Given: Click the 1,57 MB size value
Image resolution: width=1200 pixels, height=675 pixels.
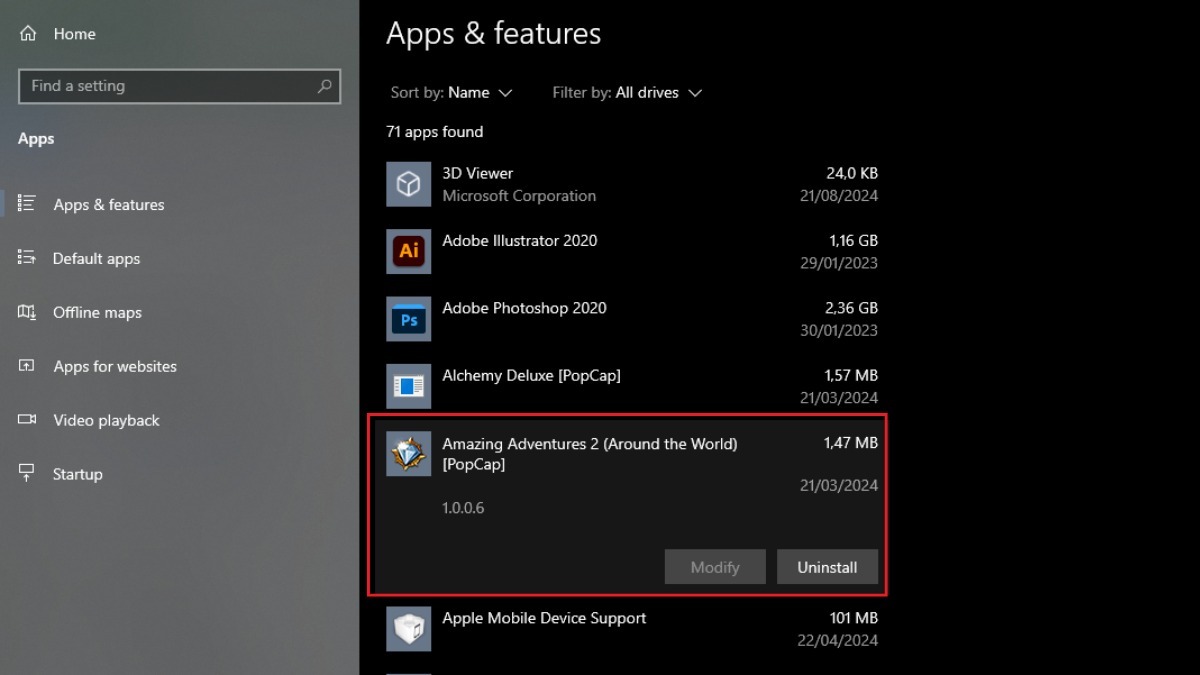Looking at the screenshot, I should (x=852, y=376).
